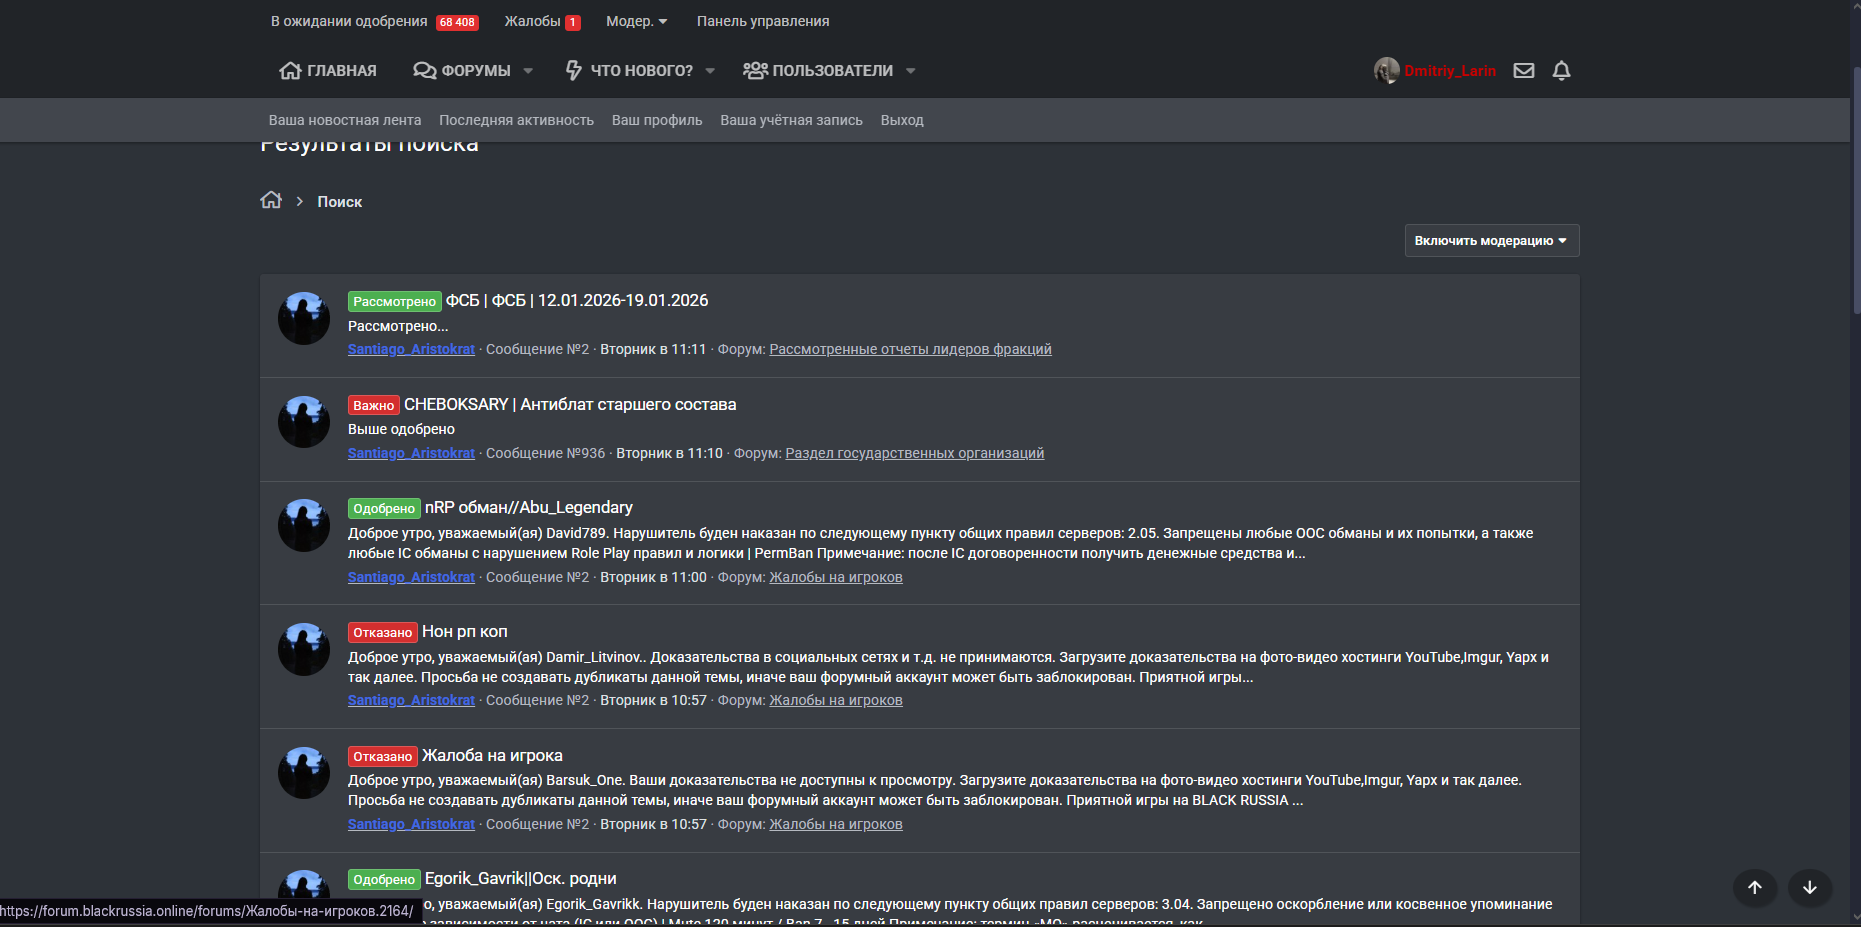Open the ЧТО НОВОГО? navigation item
Screen dimensions: 1861x927
point(630,71)
